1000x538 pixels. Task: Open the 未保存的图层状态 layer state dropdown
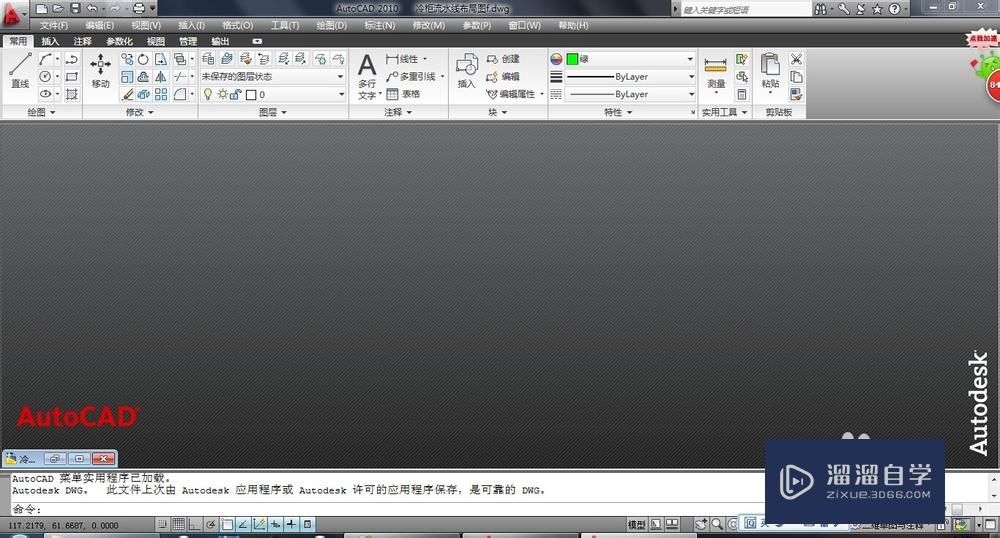273,76
